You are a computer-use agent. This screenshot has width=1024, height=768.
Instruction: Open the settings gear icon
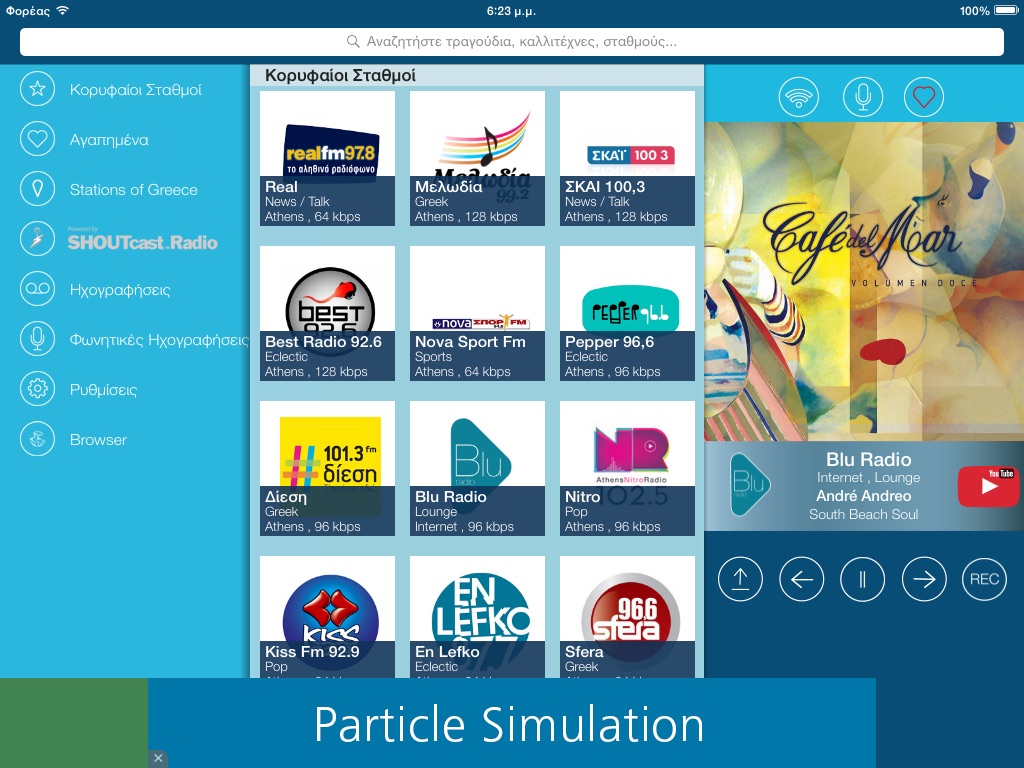[x=37, y=389]
